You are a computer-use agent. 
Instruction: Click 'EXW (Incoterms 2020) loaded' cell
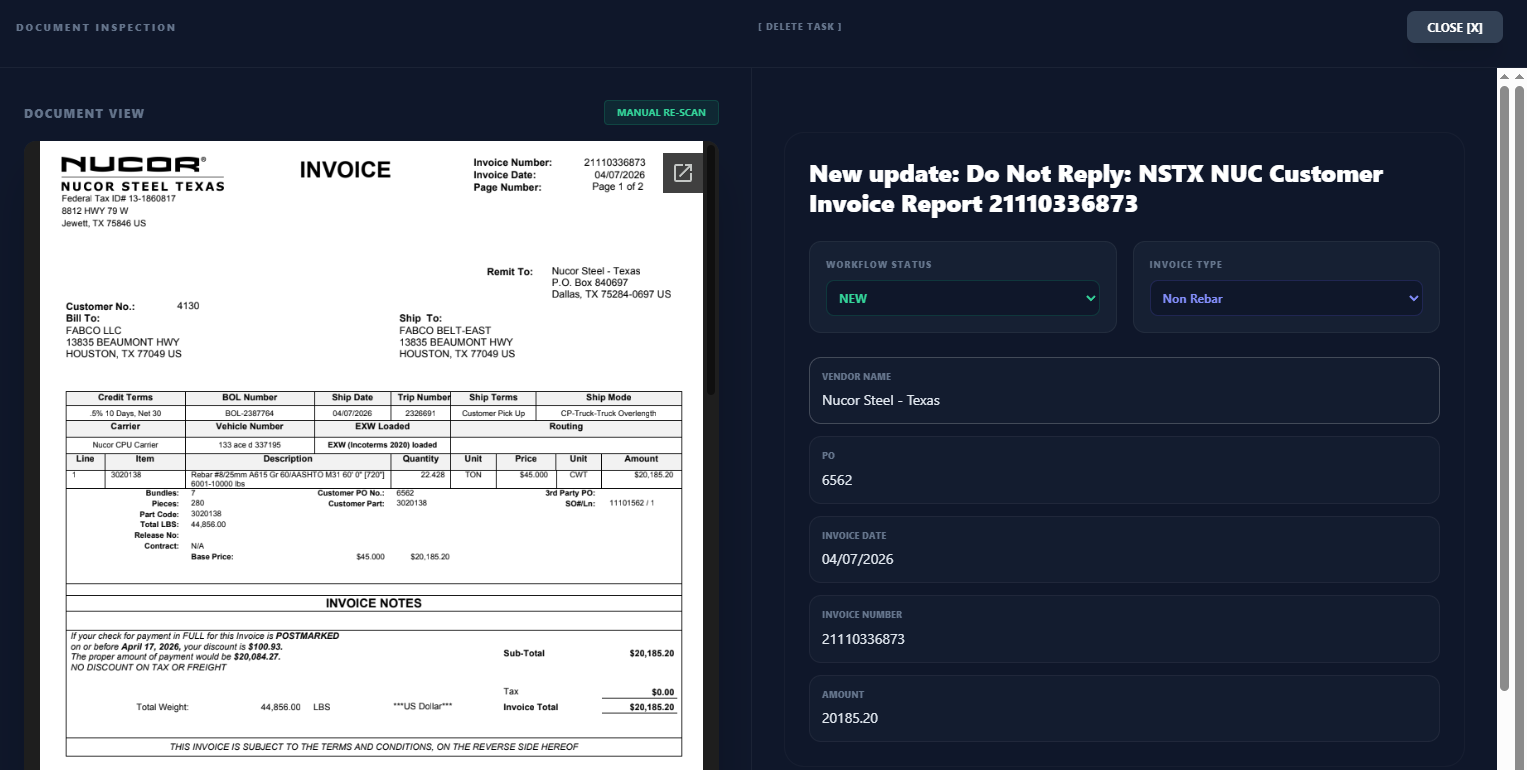pyautogui.click(x=383, y=445)
